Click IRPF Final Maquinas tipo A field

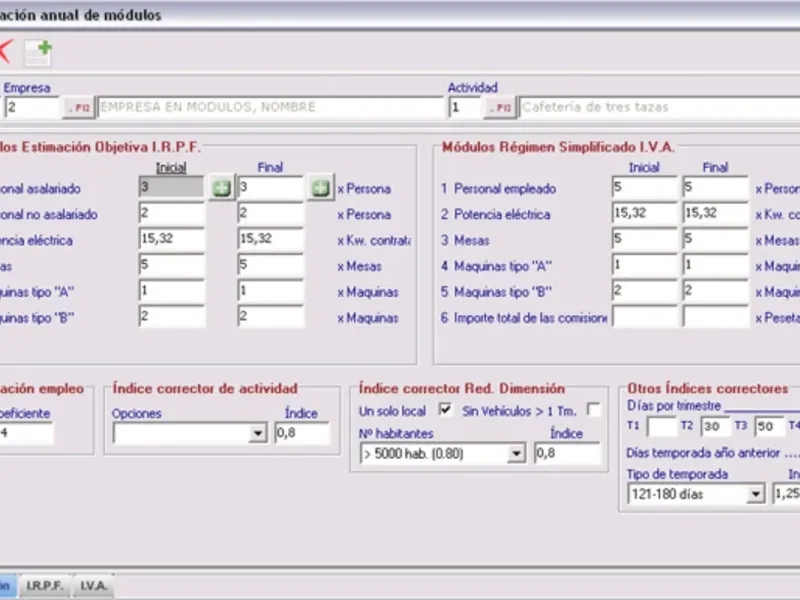pos(271,291)
